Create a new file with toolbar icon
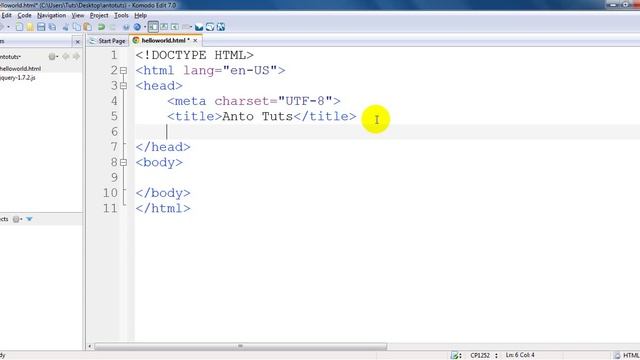This screenshot has width=640, height=360. click(x=19, y=27)
